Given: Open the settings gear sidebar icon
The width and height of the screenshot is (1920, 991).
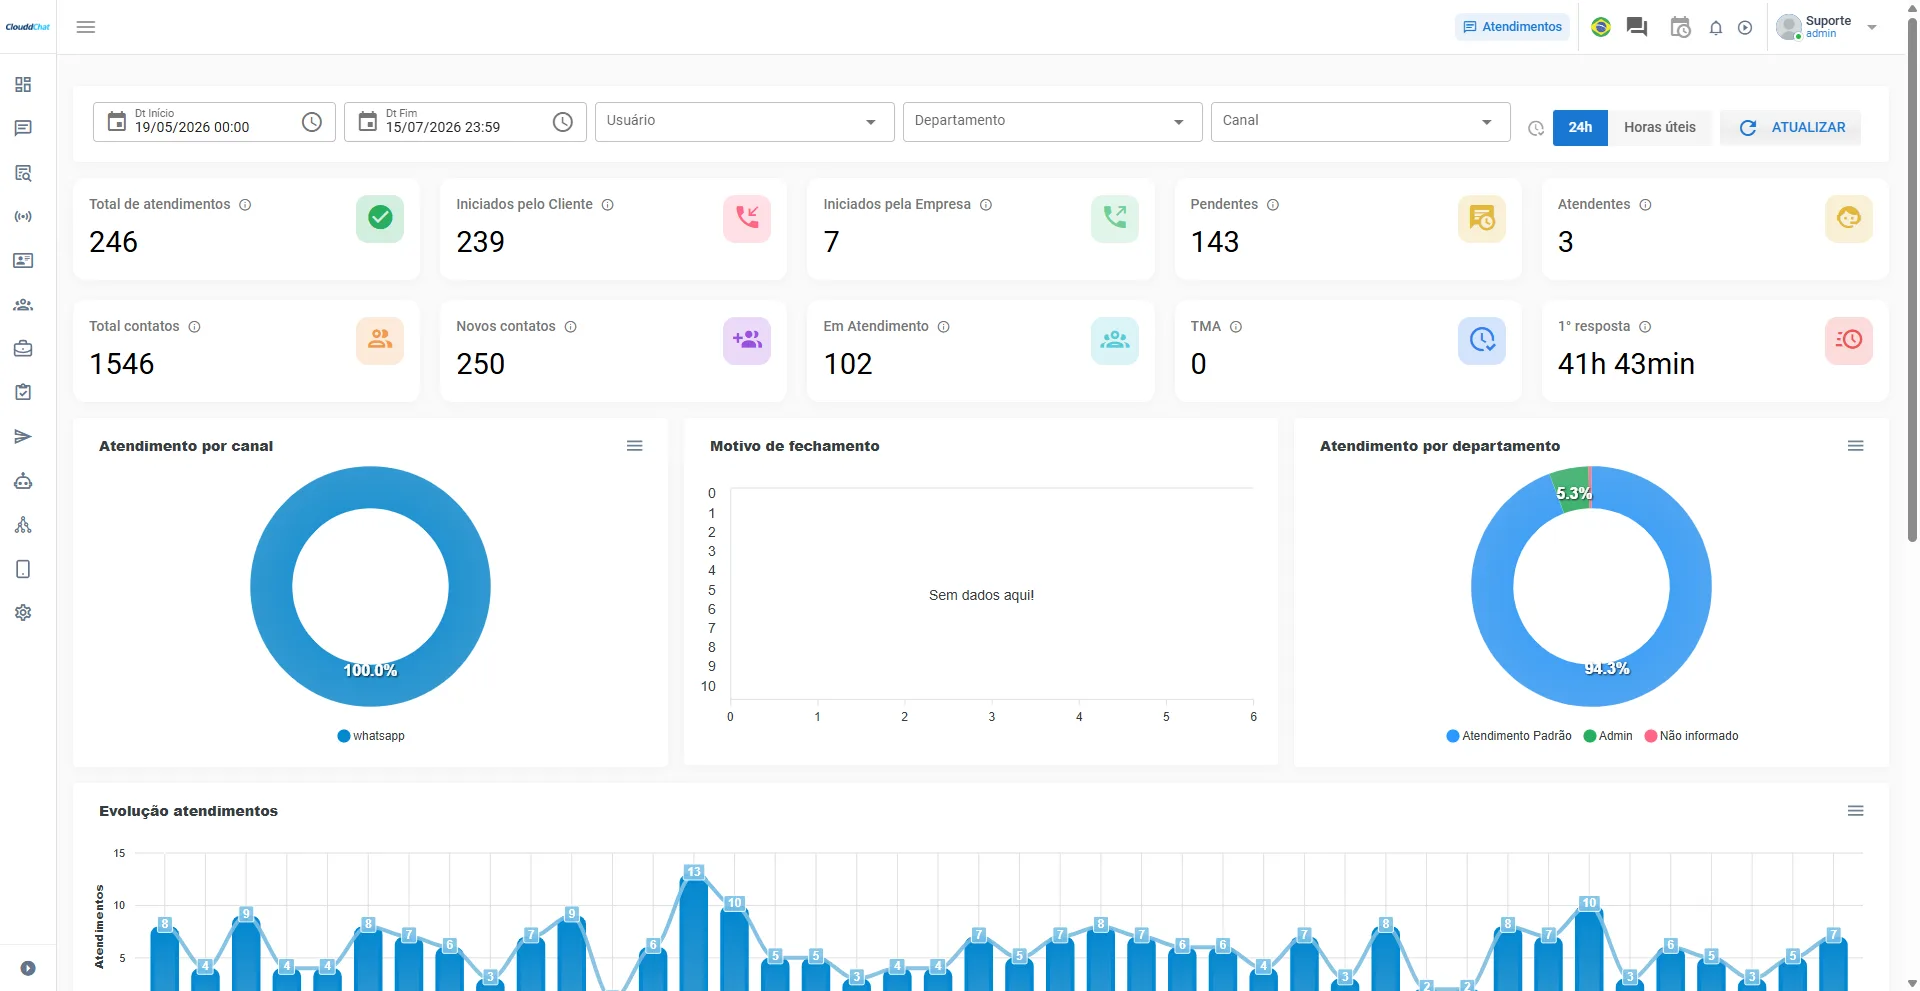Looking at the screenshot, I should pos(23,613).
